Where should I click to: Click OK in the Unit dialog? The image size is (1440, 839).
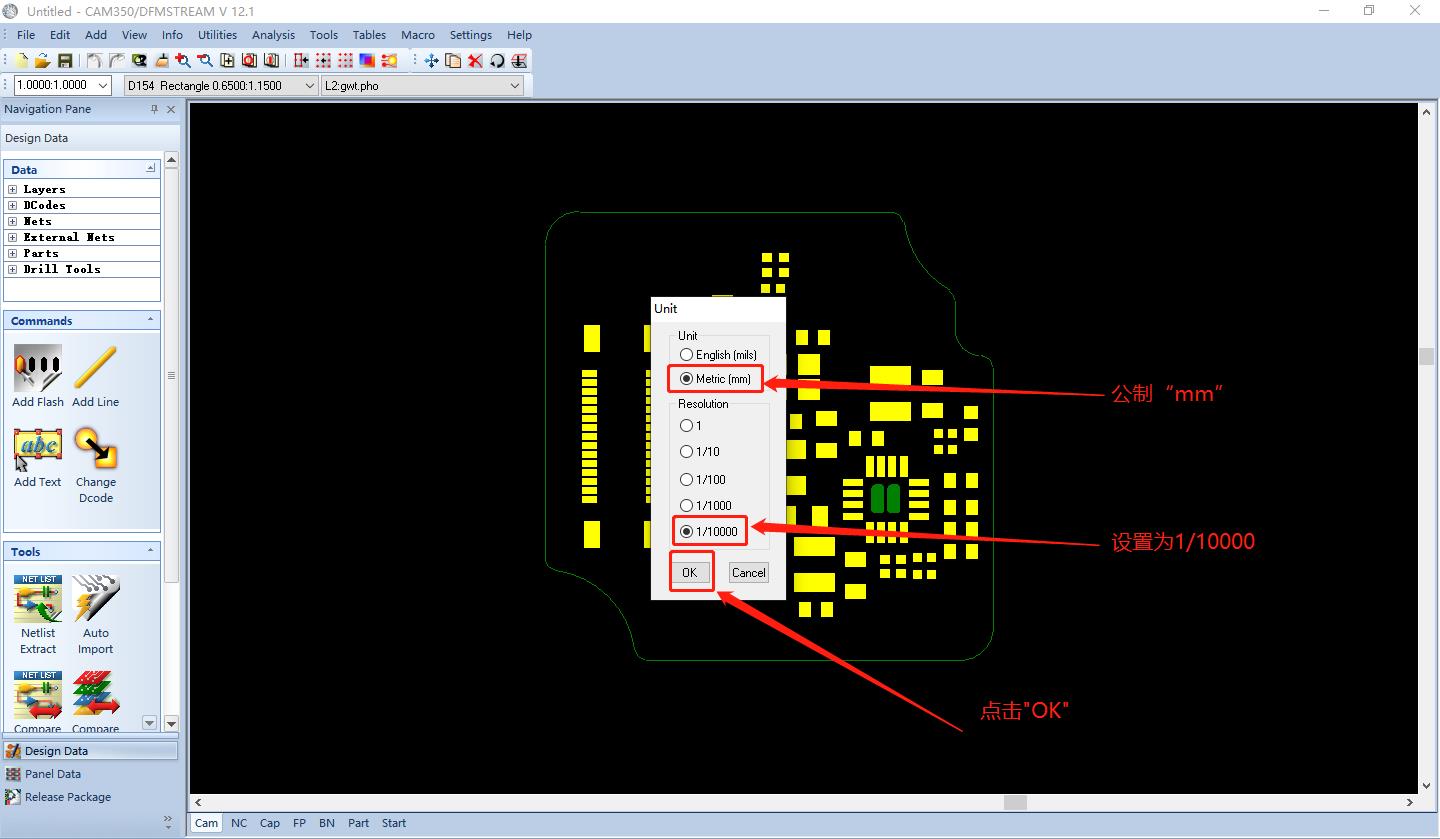pos(689,573)
